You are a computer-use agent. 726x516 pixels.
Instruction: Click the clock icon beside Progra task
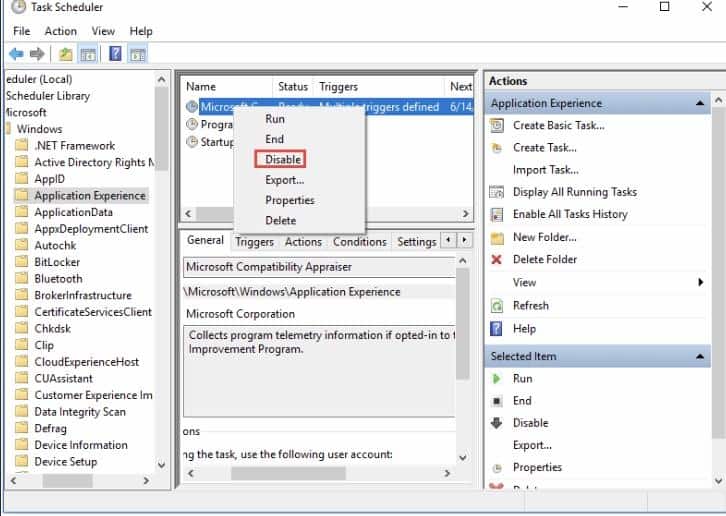[192, 124]
